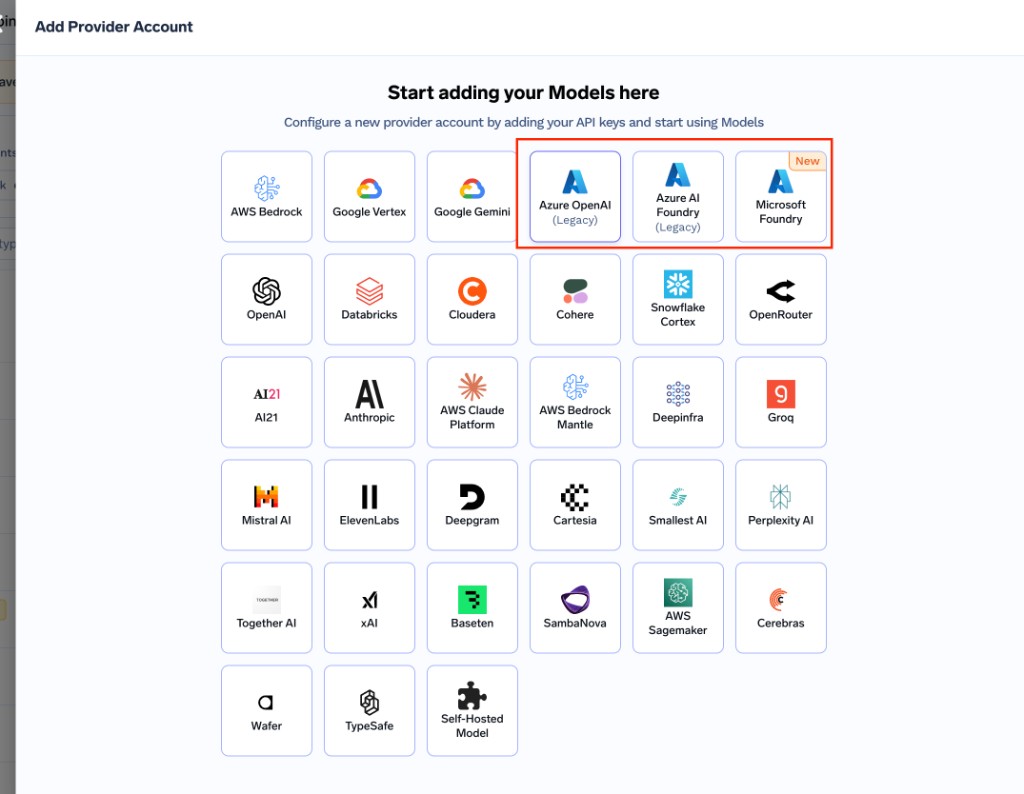
Task: Click the New badge on Microsoft Foundry
Action: click(x=807, y=161)
